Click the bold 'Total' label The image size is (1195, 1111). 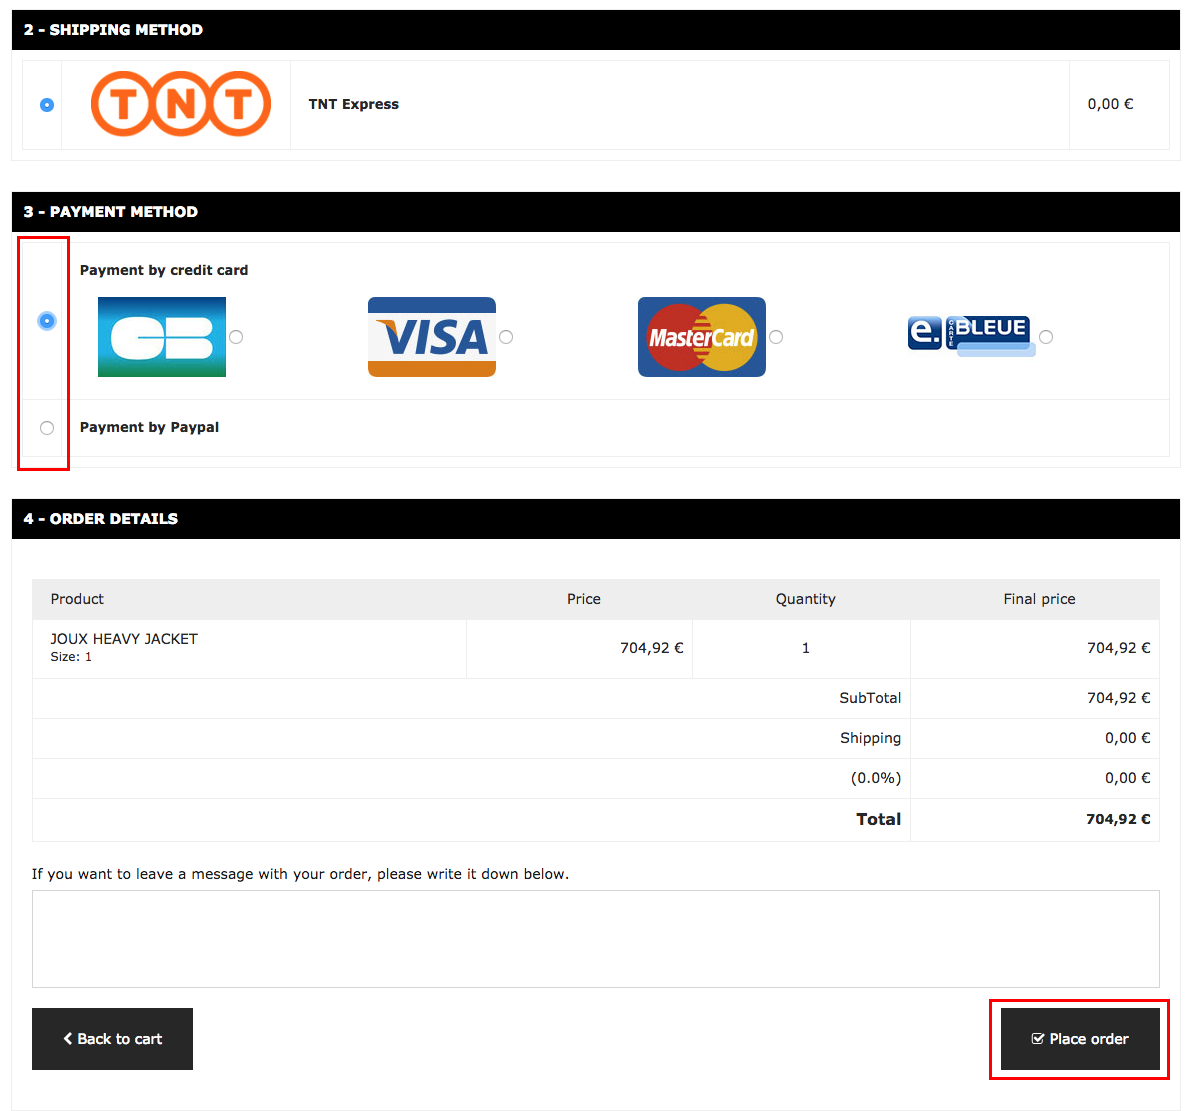pyautogui.click(x=878, y=819)
